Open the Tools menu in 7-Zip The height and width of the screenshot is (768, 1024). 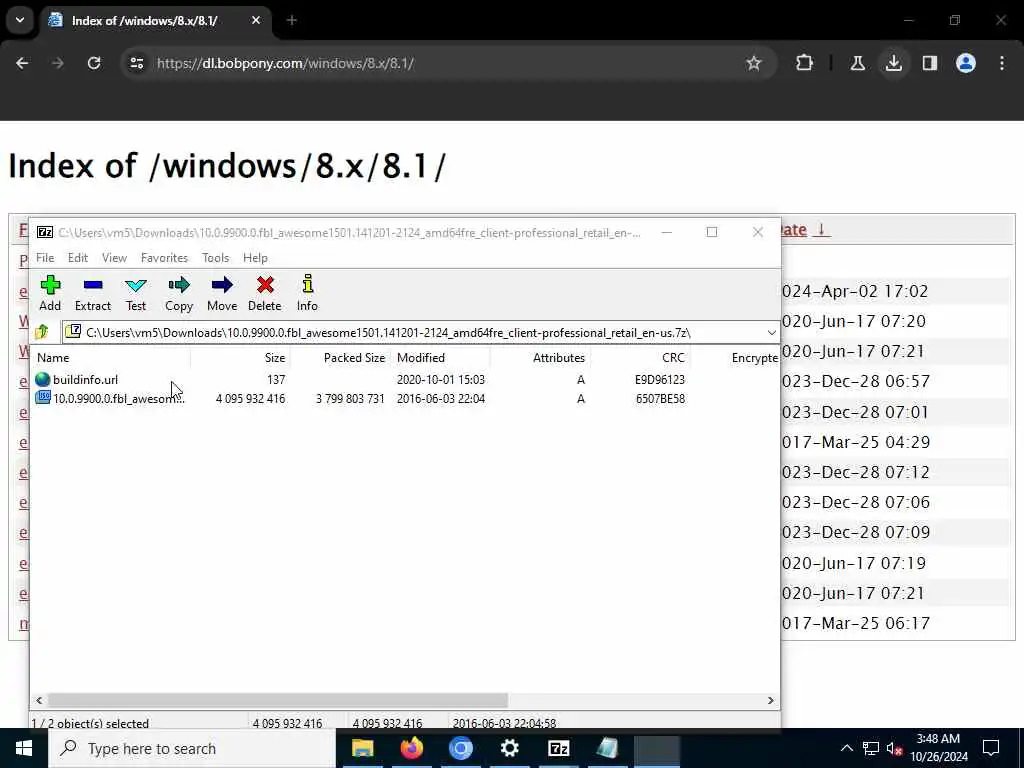[x=216, y=258]
